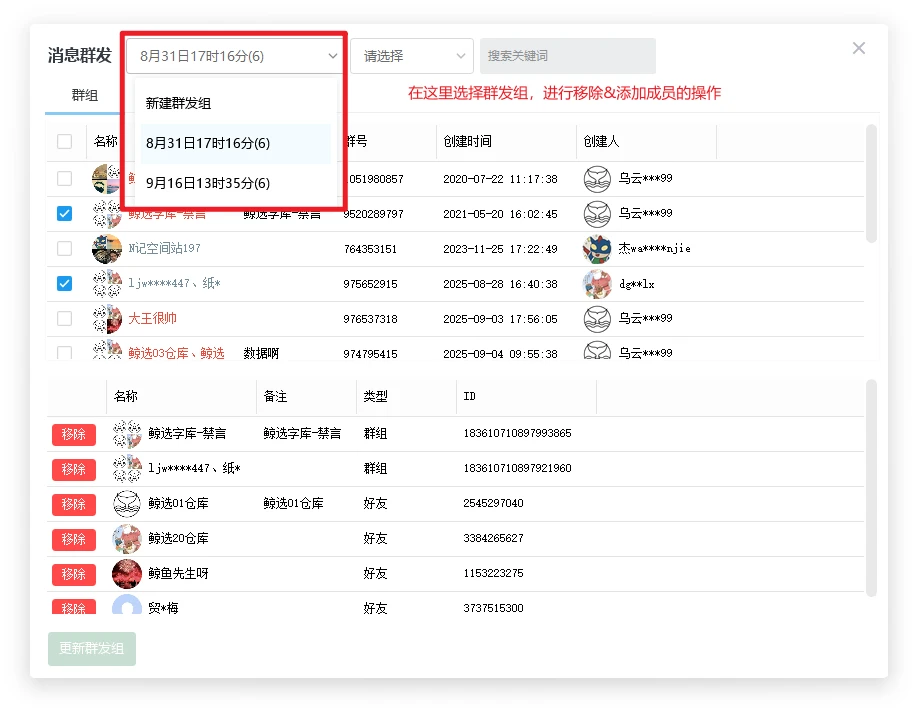Check the checkbox for 大王很帅 row
This screenshot has height=714, width=918.
tap(65, 319)
